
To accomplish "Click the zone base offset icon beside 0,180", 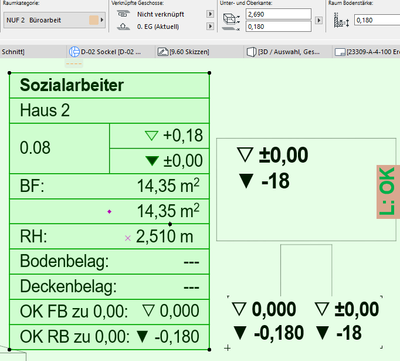I will [231, 29].
